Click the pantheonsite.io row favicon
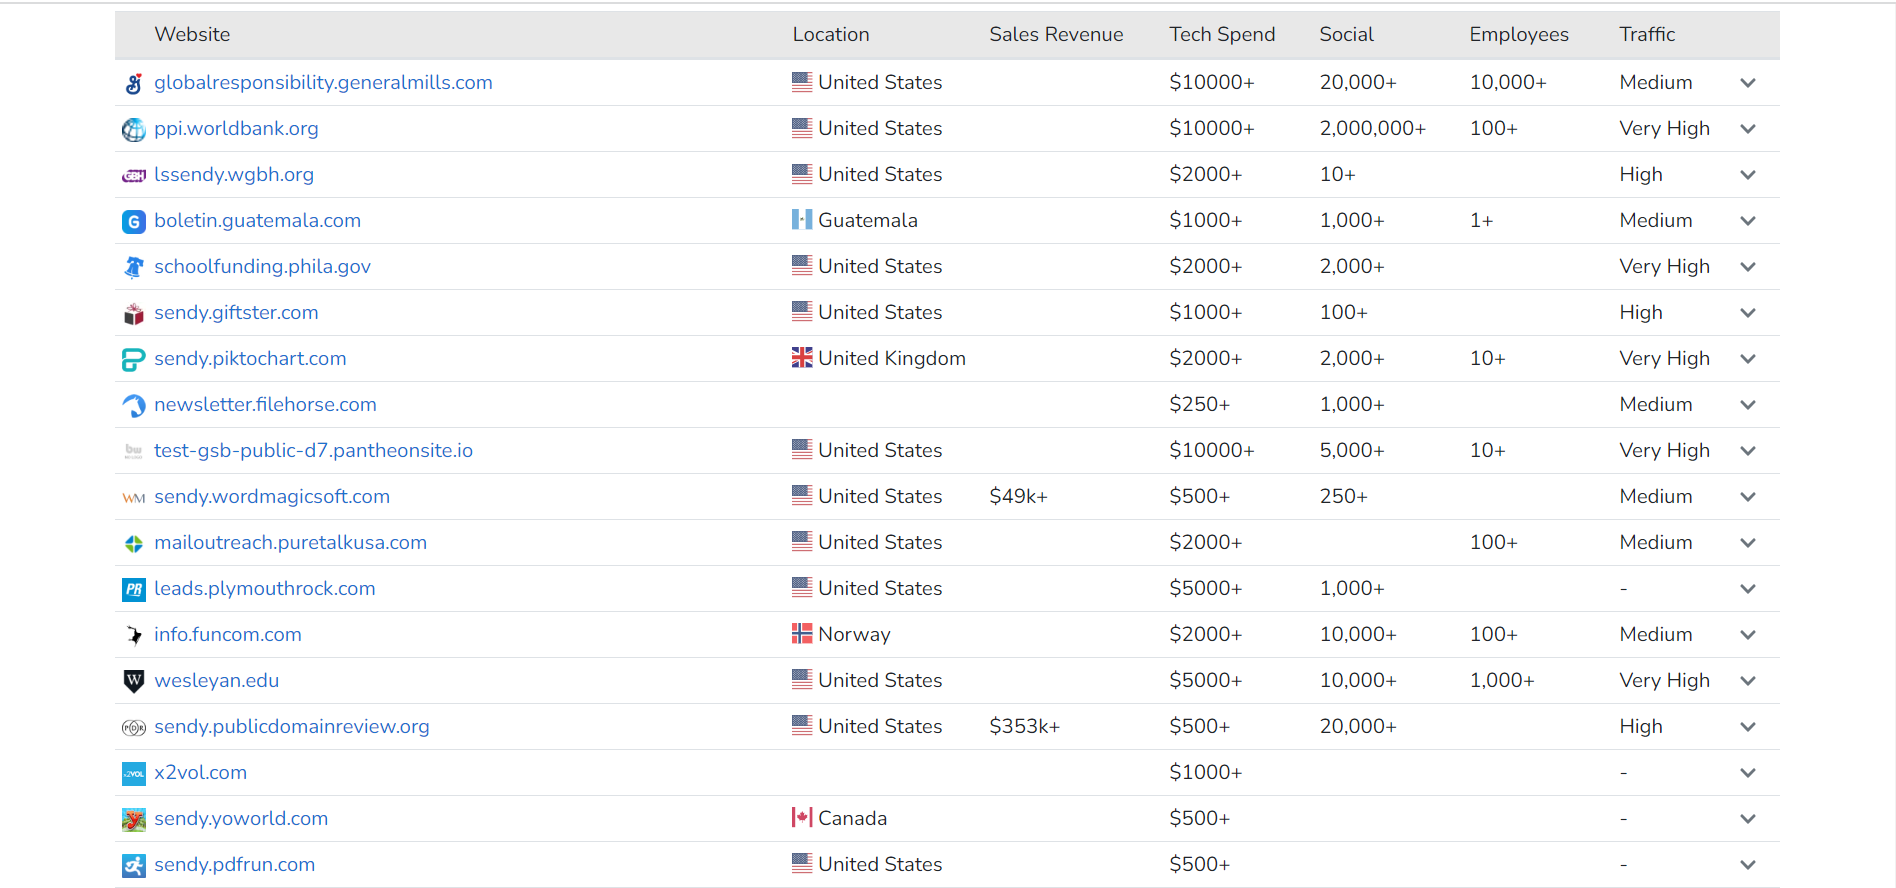1896x888 pixels. 133,451
